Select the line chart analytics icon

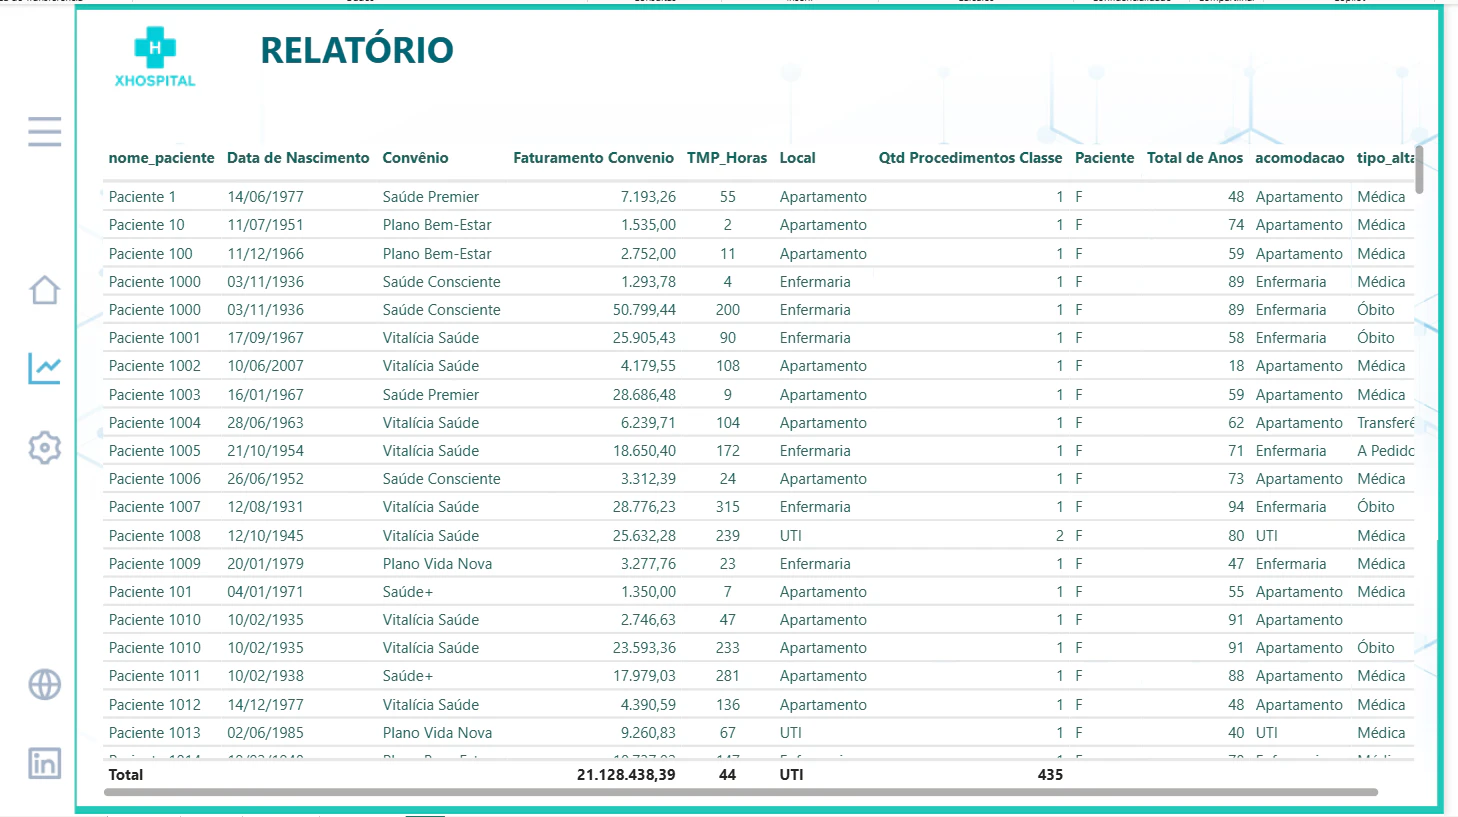pyautogui.click(x=44, y=368)
